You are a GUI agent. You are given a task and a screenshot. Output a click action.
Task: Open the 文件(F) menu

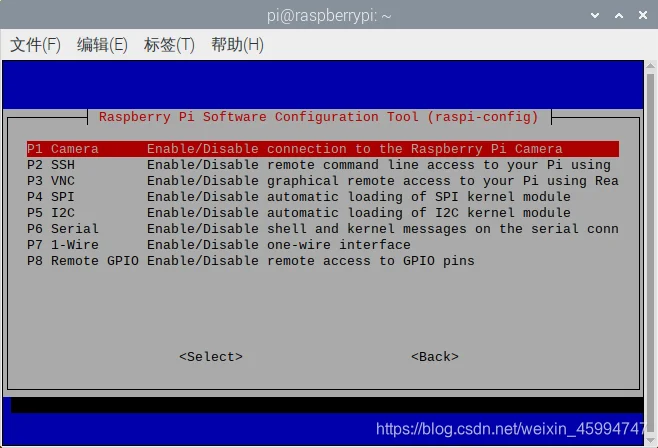point(35,45)
